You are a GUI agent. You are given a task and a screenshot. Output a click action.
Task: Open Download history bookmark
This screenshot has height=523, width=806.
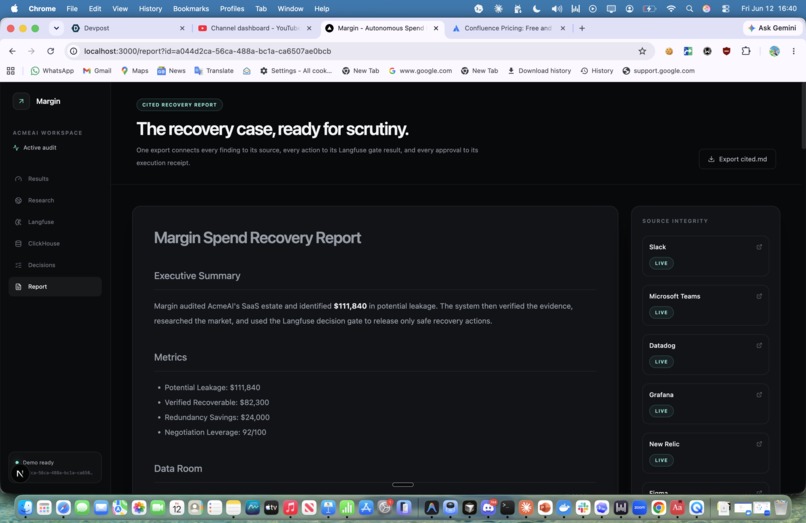coord(539,71)
